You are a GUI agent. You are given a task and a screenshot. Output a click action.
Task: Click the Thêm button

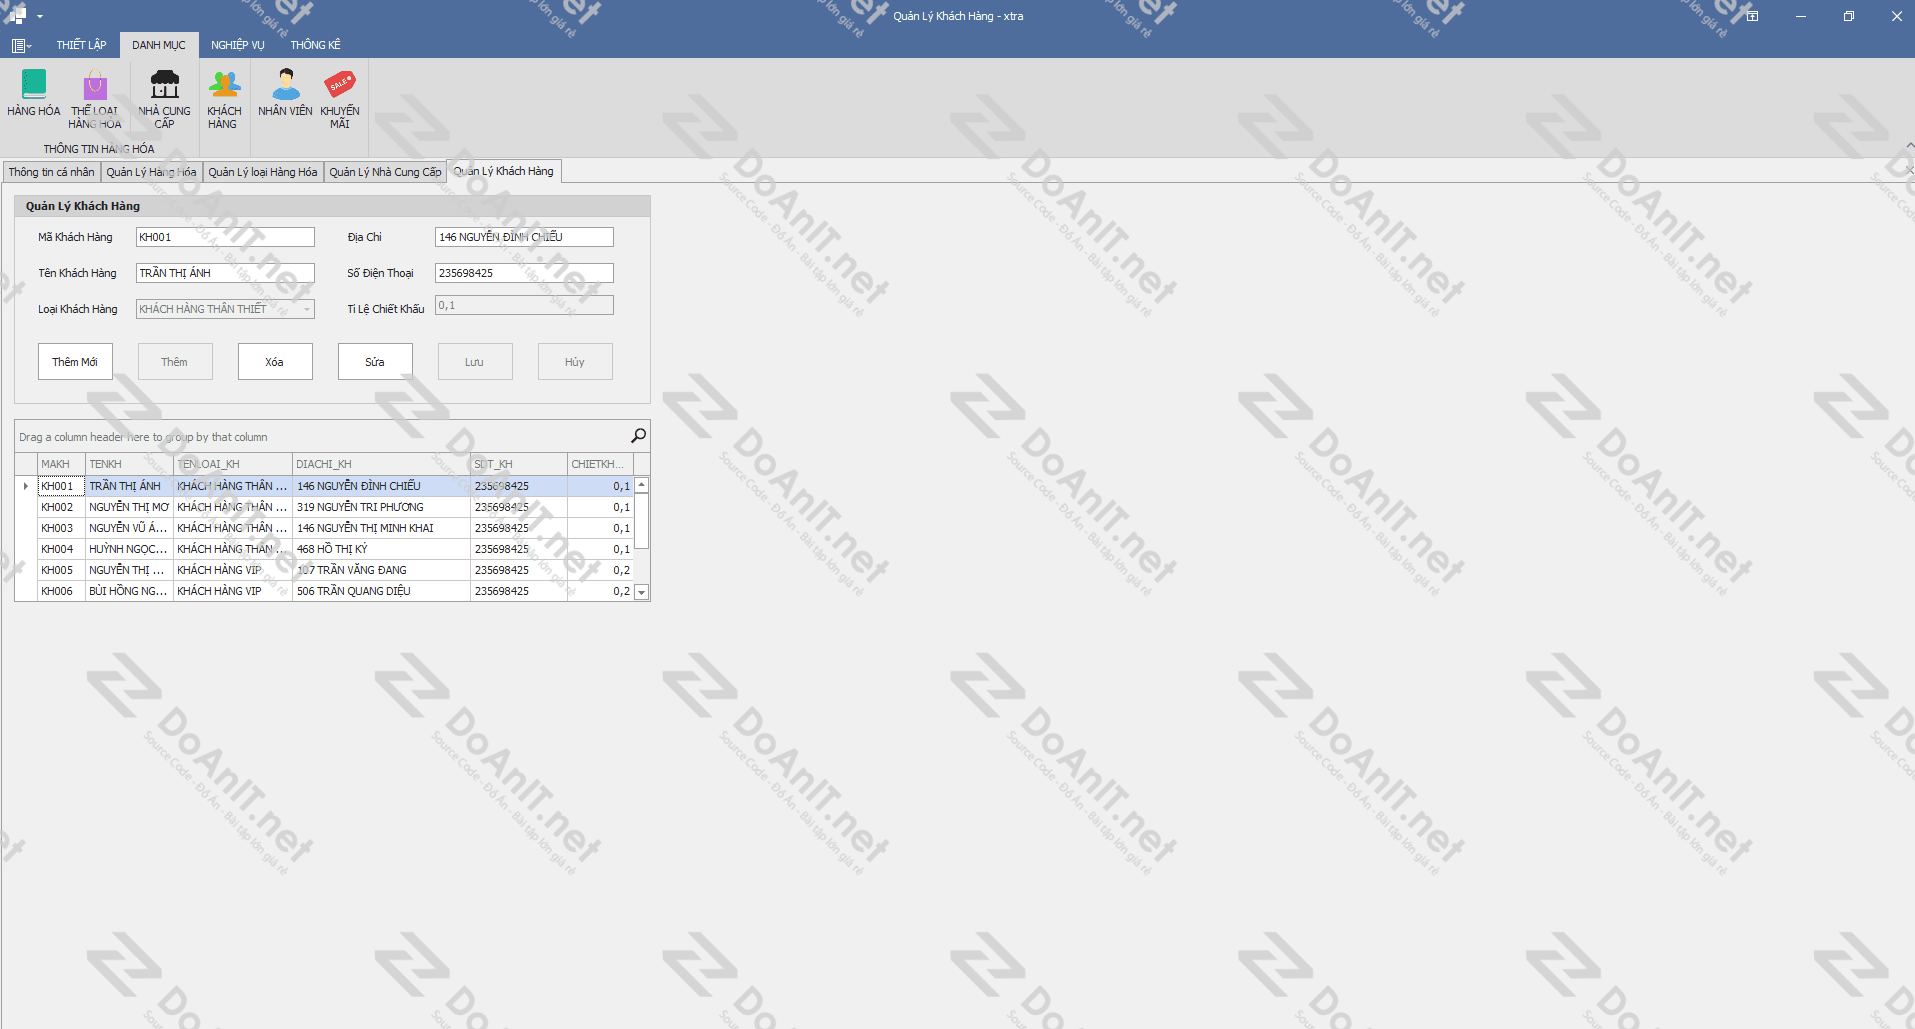(175, 362)
